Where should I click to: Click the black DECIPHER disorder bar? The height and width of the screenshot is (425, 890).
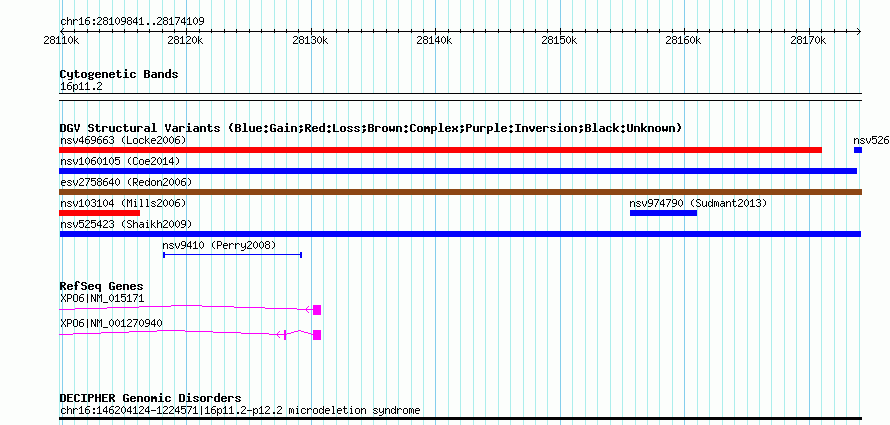460,419
